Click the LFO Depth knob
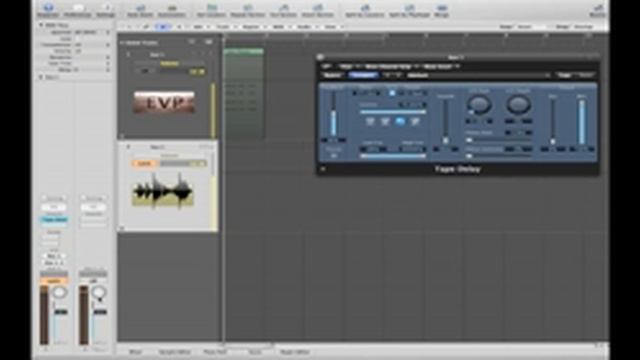 (x=518, y=105)
